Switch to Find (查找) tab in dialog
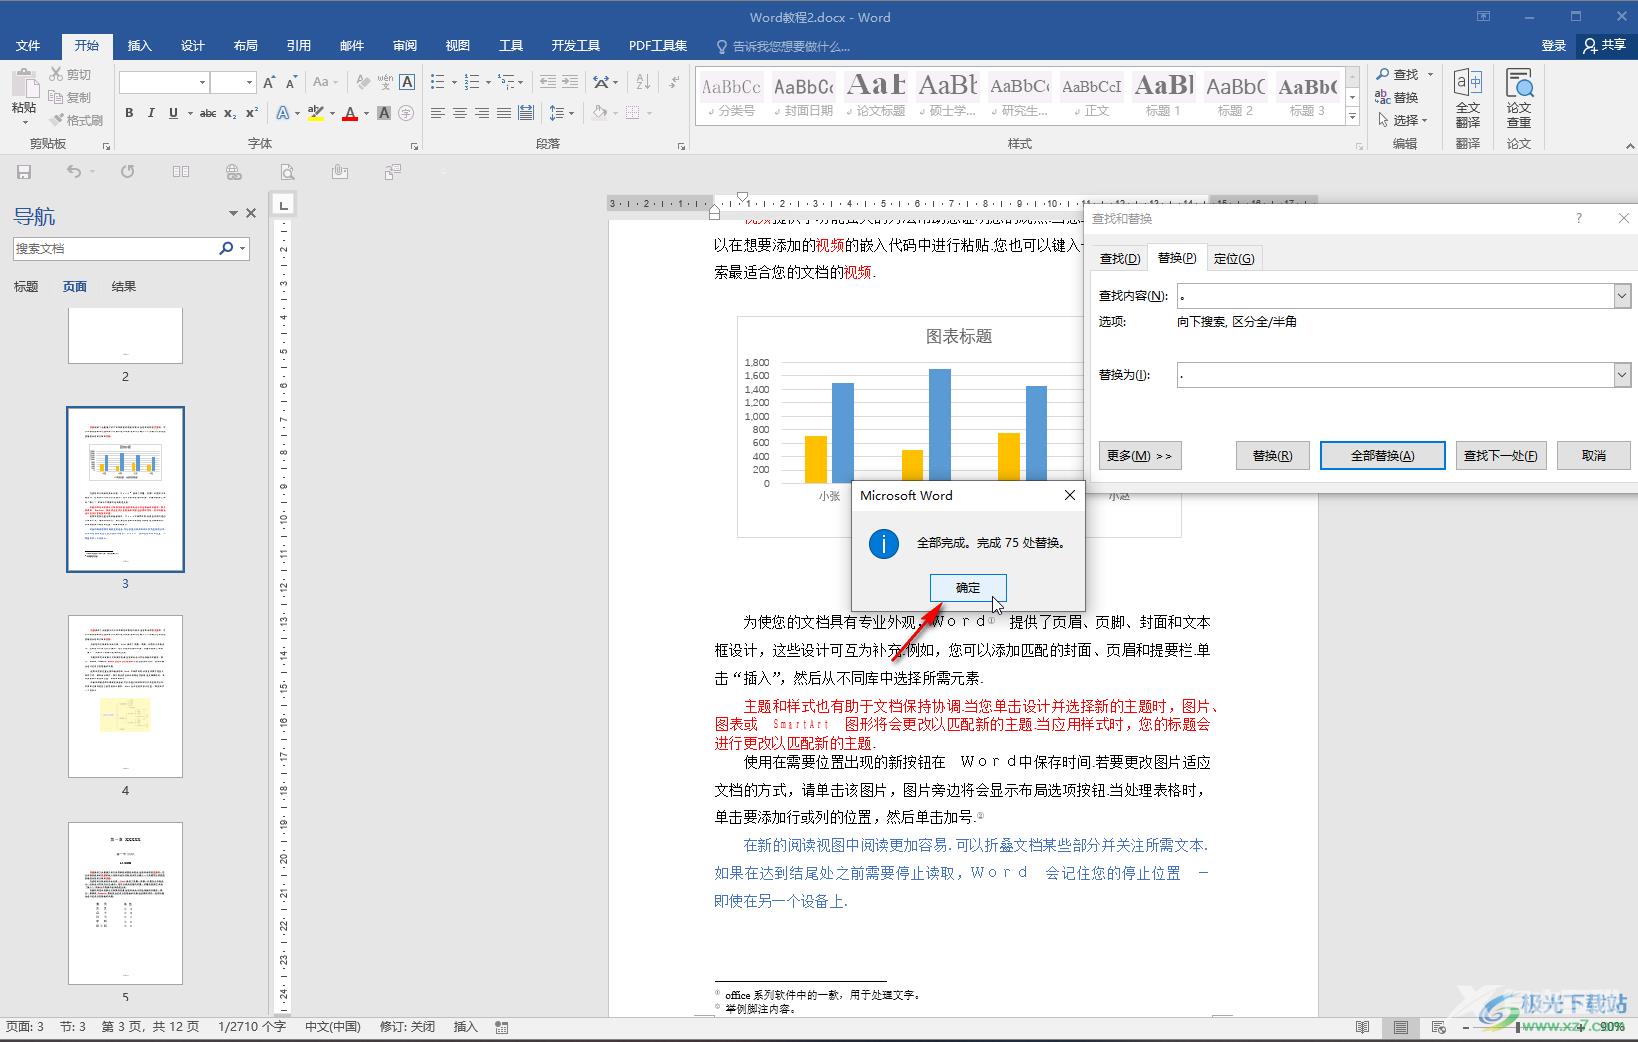 tap(1119, 258)
